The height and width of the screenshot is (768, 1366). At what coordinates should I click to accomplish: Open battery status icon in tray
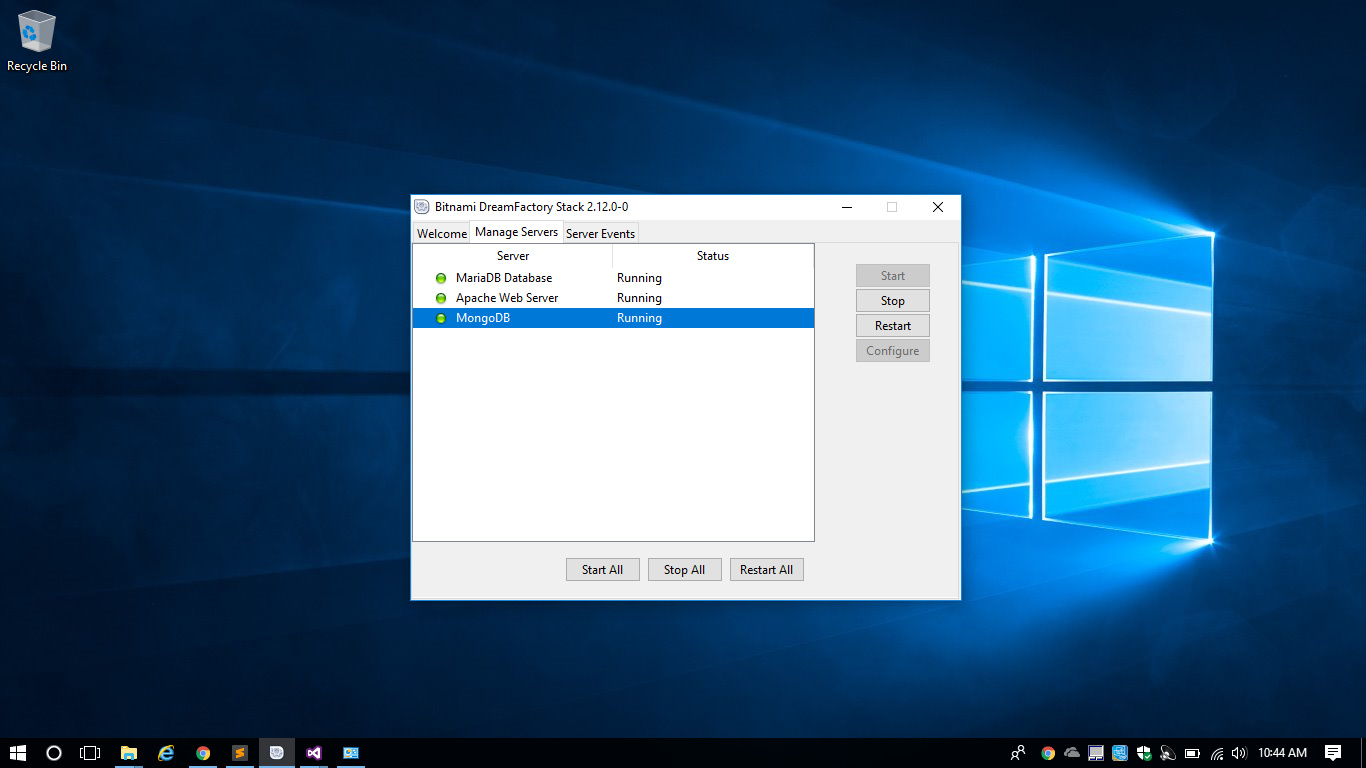click(x=1192, y=753)
